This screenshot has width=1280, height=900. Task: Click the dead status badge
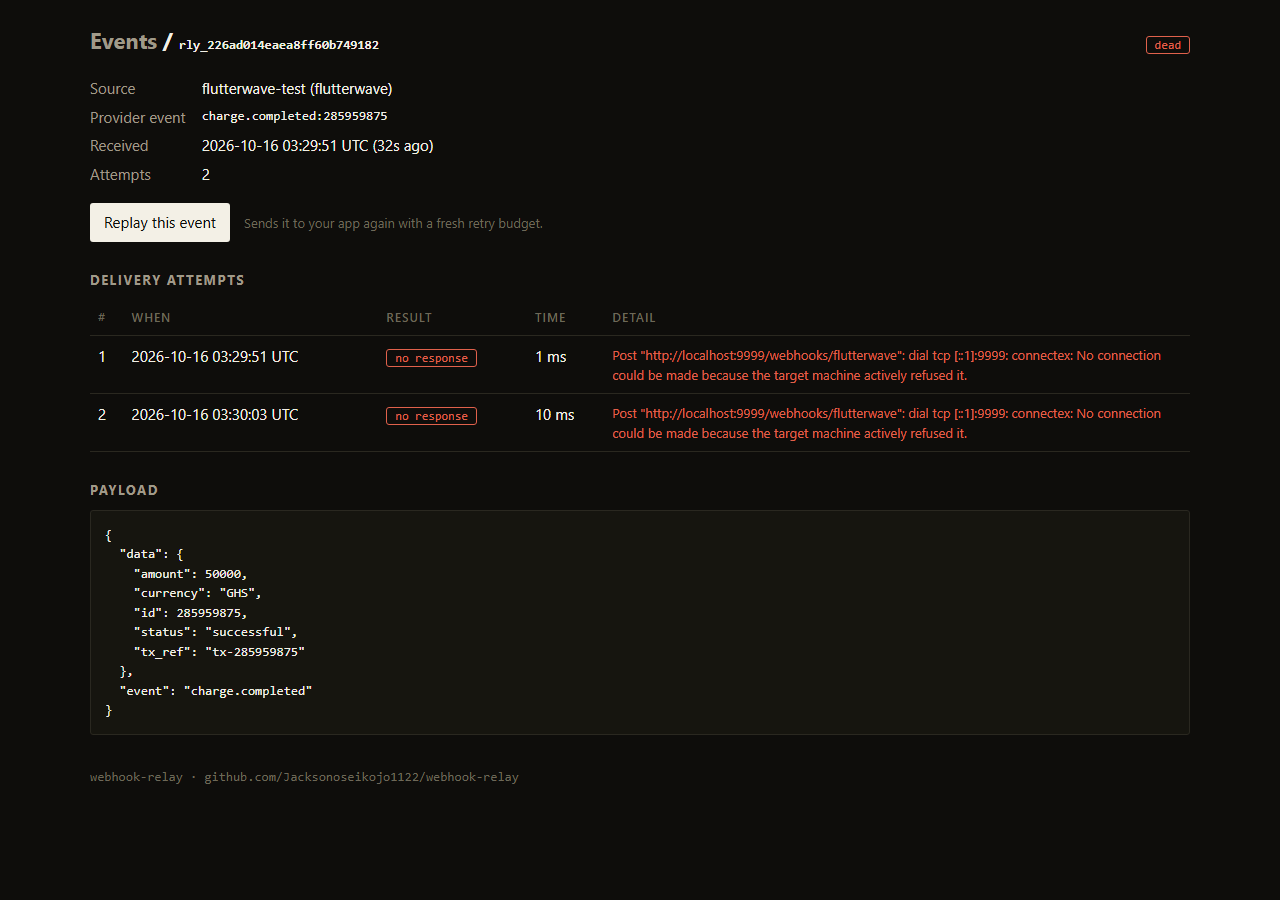coord(1167,45)
